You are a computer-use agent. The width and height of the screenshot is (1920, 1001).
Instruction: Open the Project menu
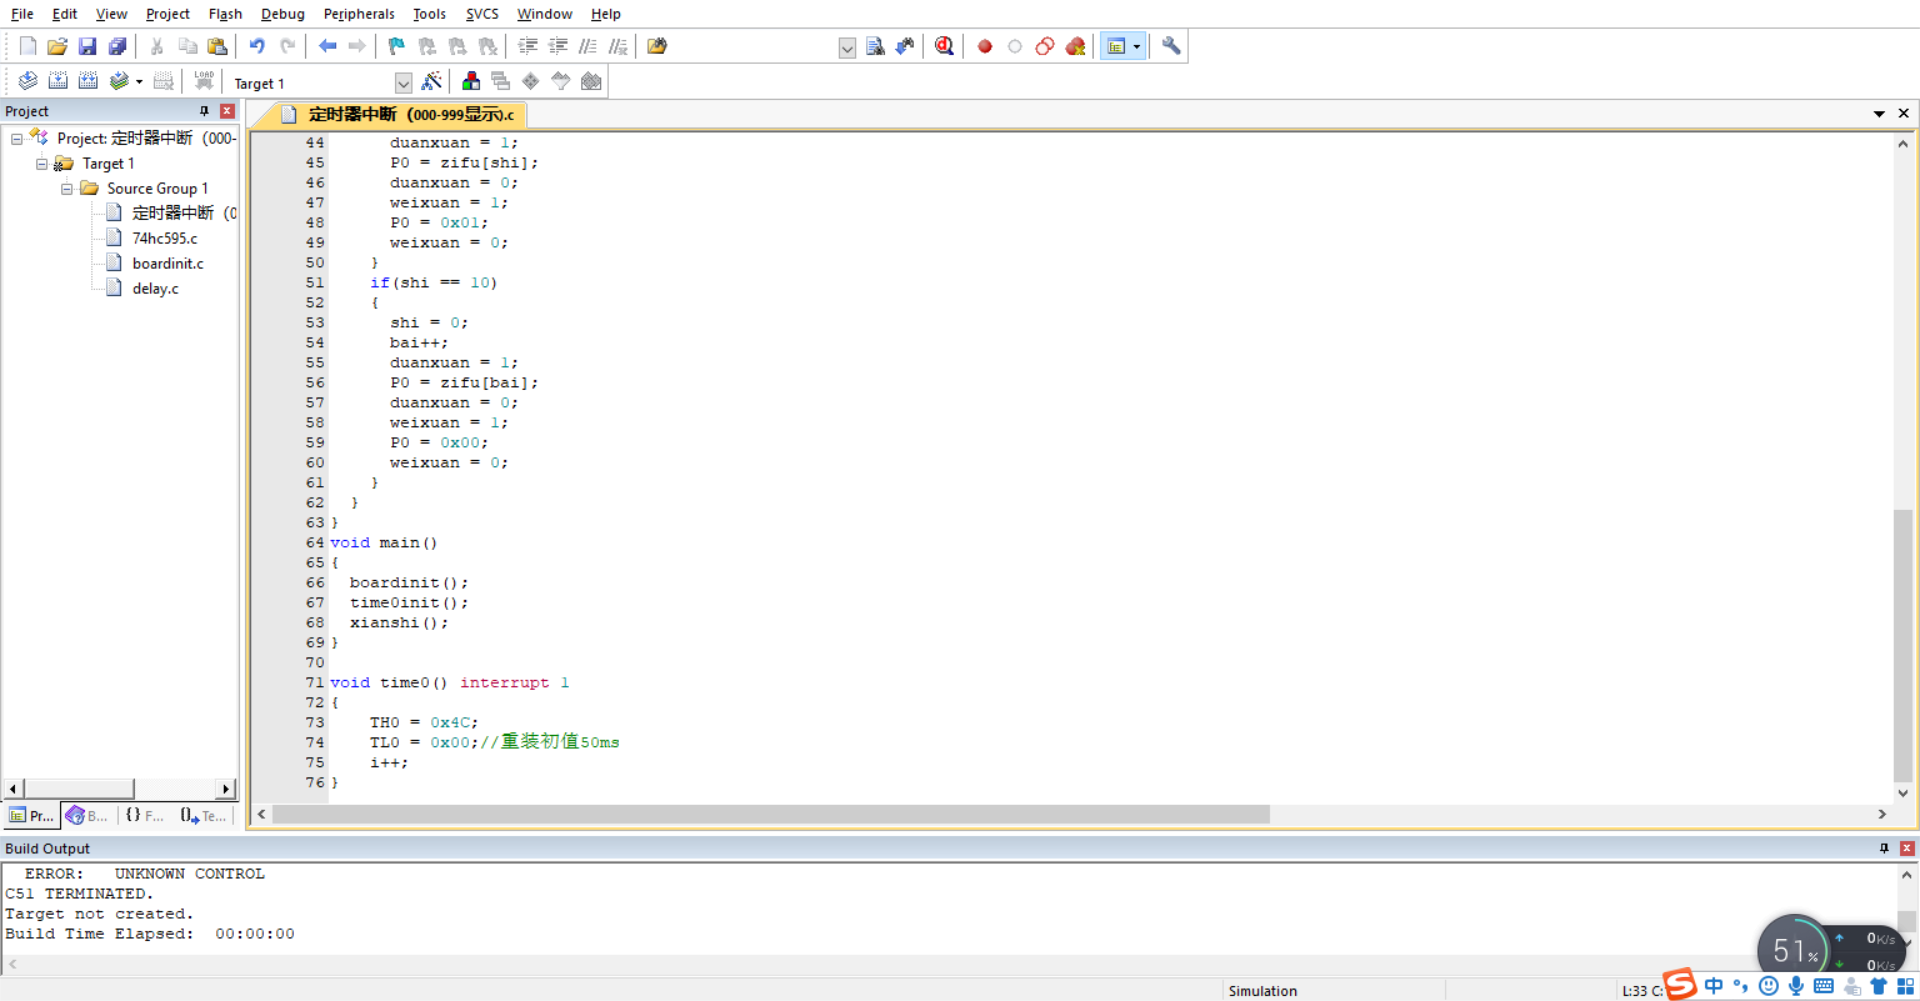click(x=167, y=14)
